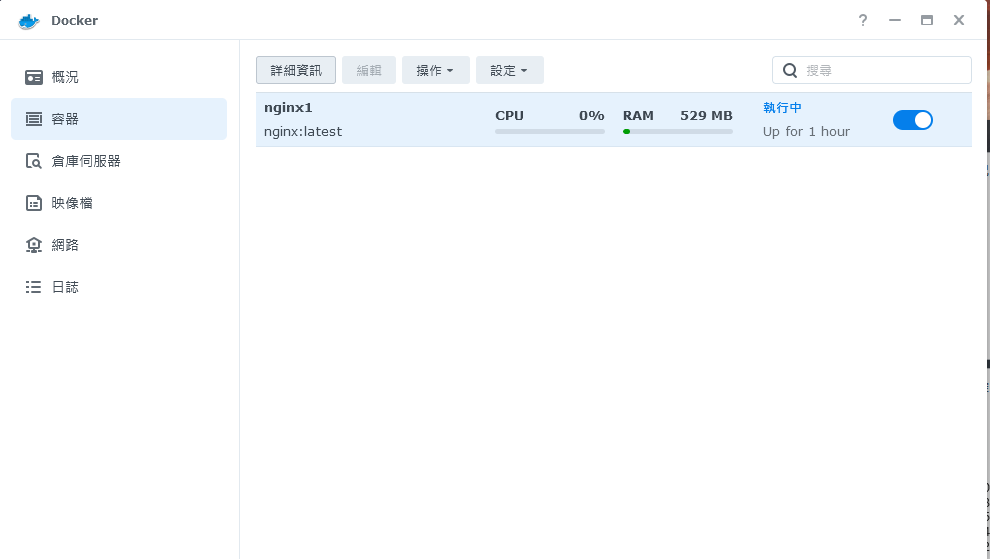Focus the 搜尋 search input field
Viewport: 990px width, 559px height.
pyautogui.click(x=871, y=70)
